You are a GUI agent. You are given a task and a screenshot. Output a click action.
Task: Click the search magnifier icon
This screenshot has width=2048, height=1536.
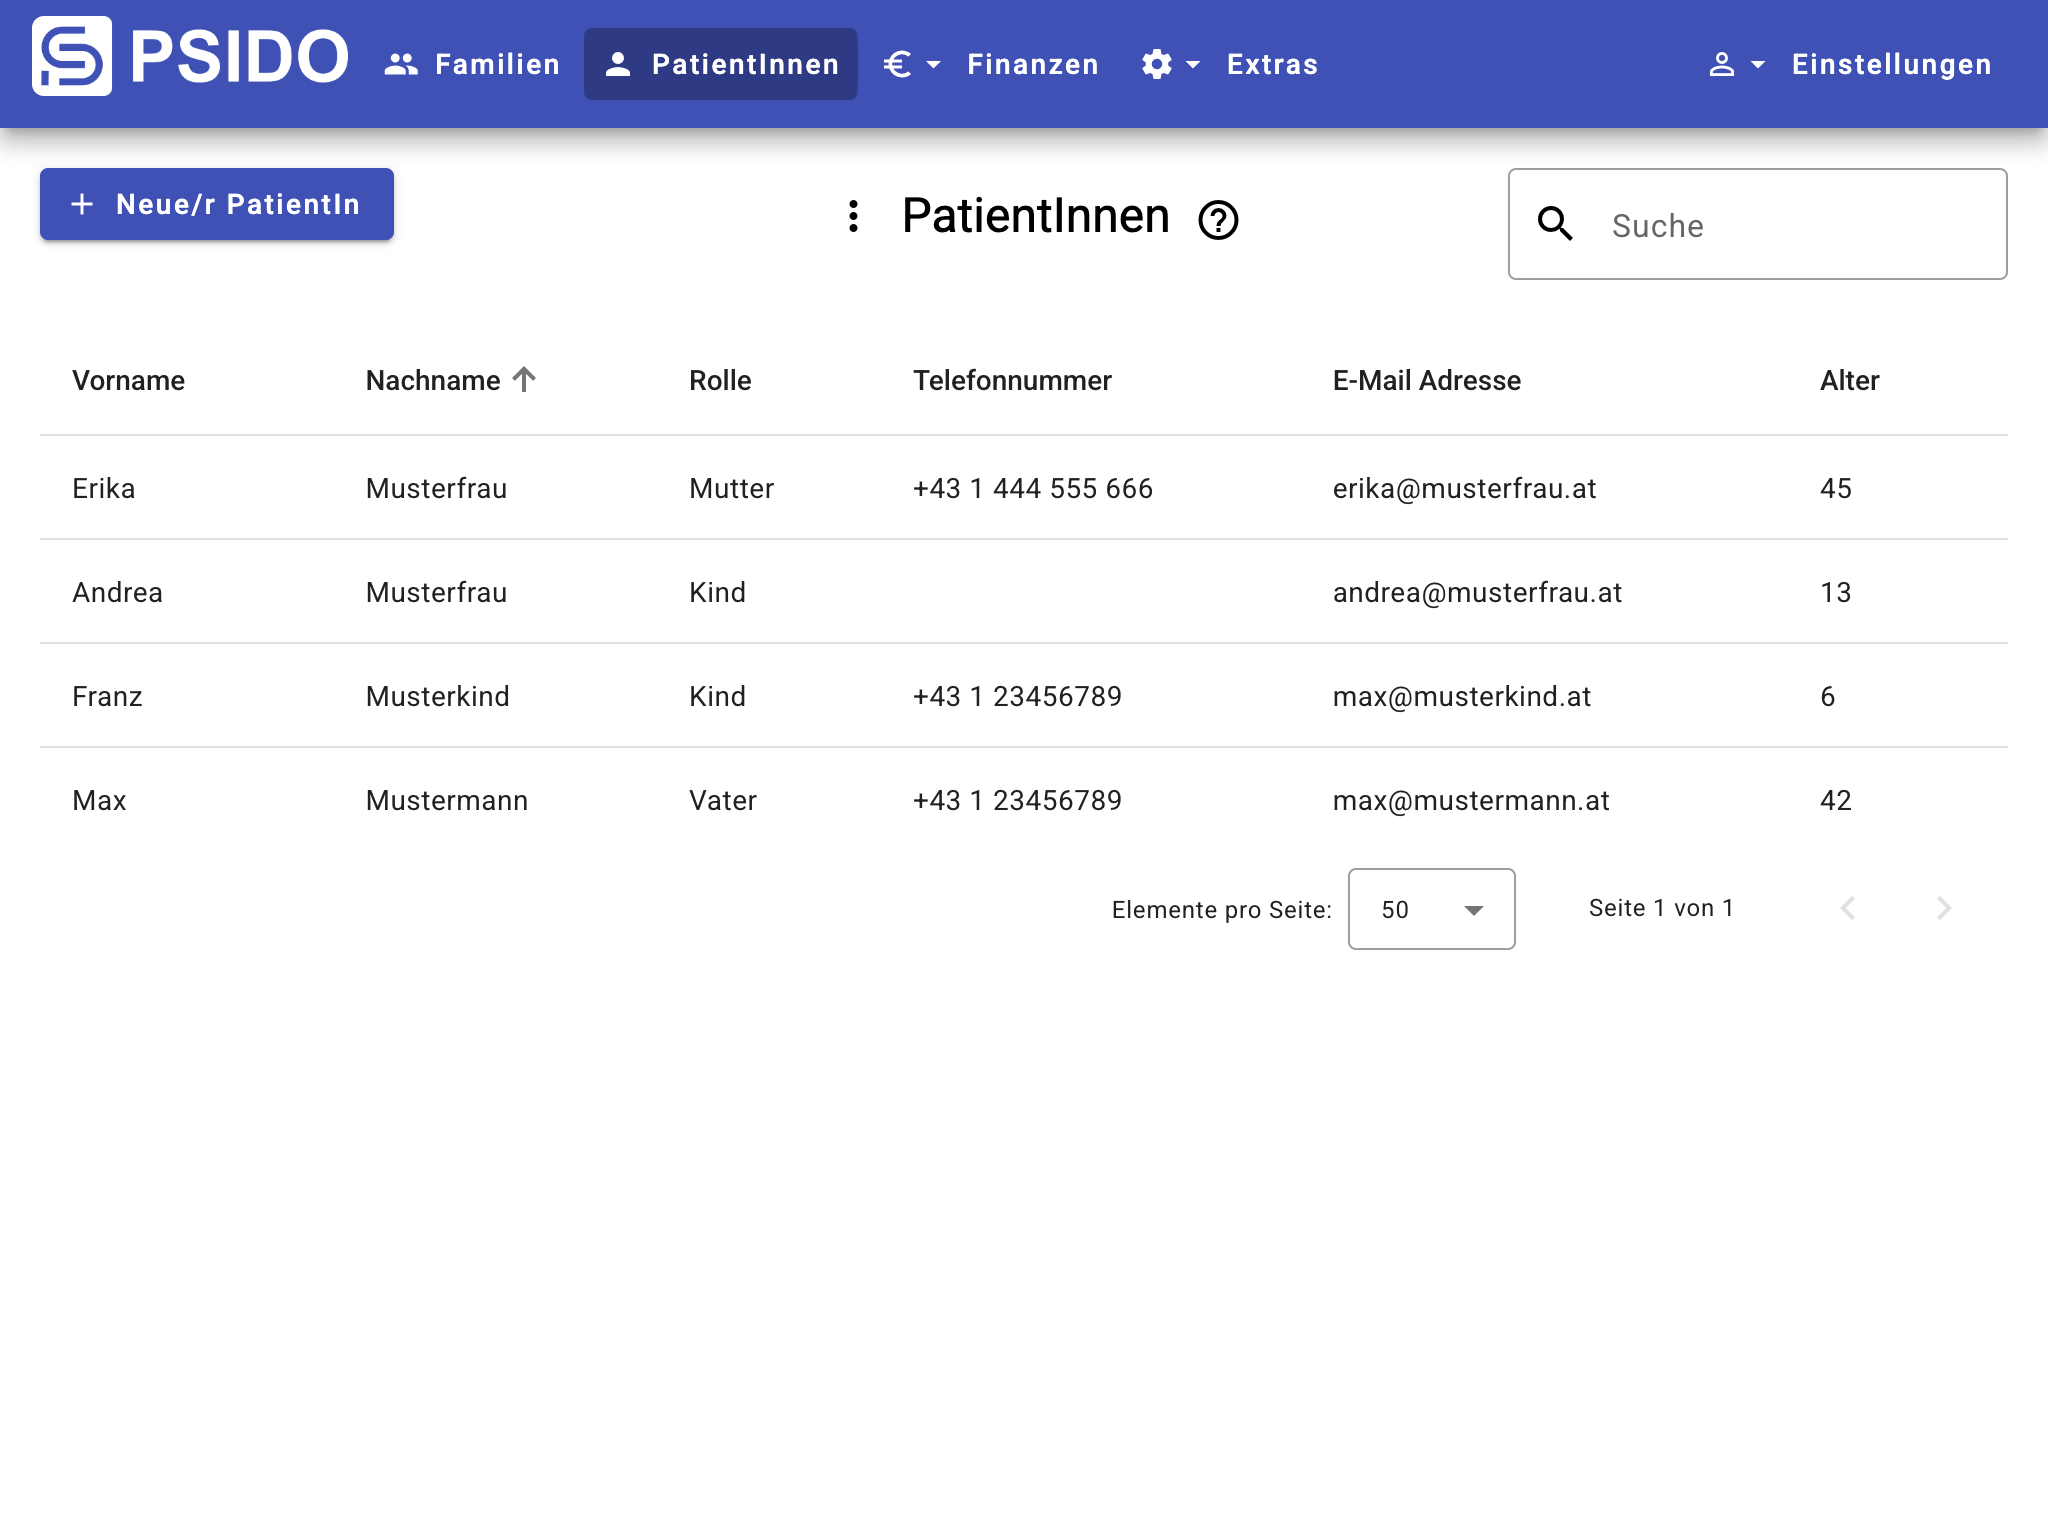[1556, 224]
